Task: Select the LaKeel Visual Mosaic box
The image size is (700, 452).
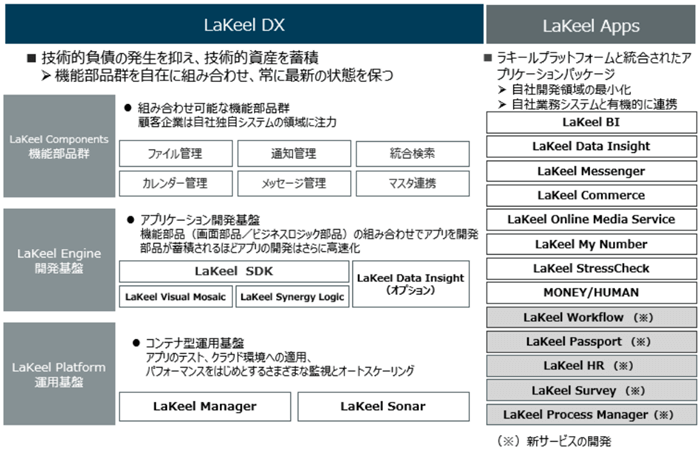Action: click(x=176, y=297)
